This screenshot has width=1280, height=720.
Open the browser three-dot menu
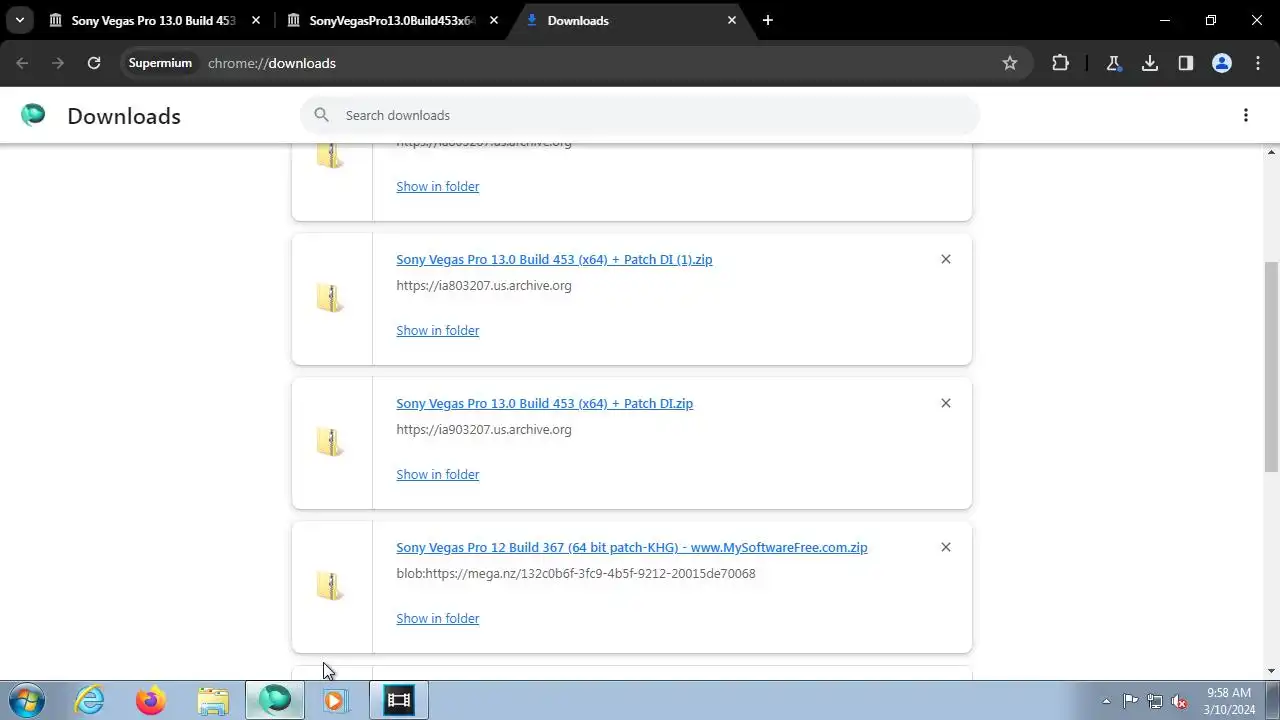point(1258,63)
